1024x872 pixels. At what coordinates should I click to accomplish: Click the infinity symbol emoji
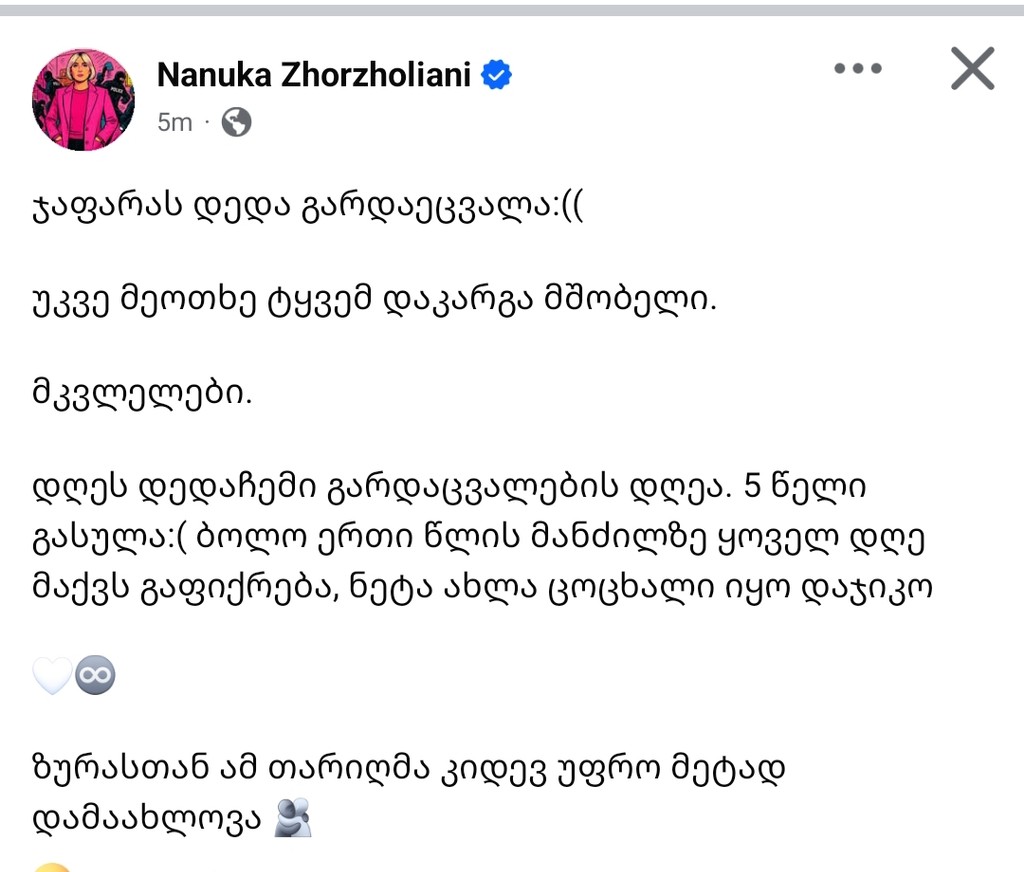point(95,675)
